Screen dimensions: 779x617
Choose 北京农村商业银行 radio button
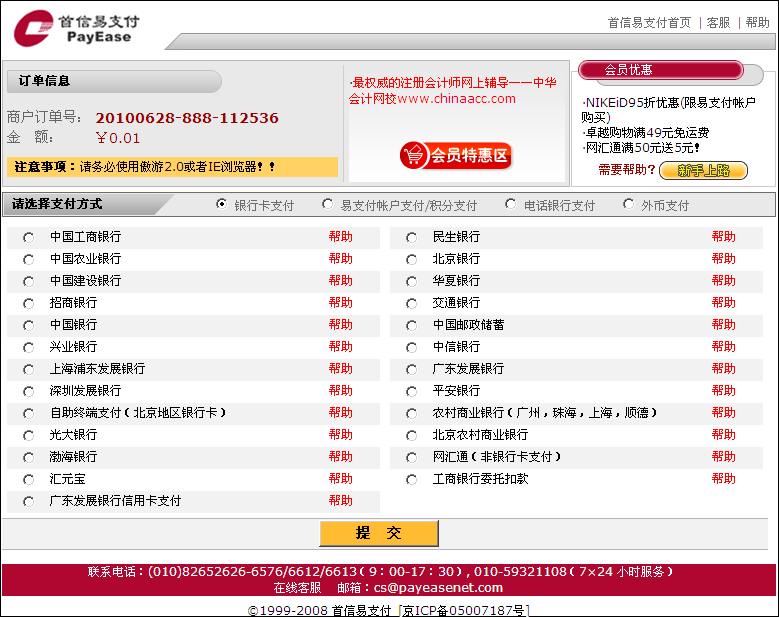pyautogui.click(x=411, y=436)
